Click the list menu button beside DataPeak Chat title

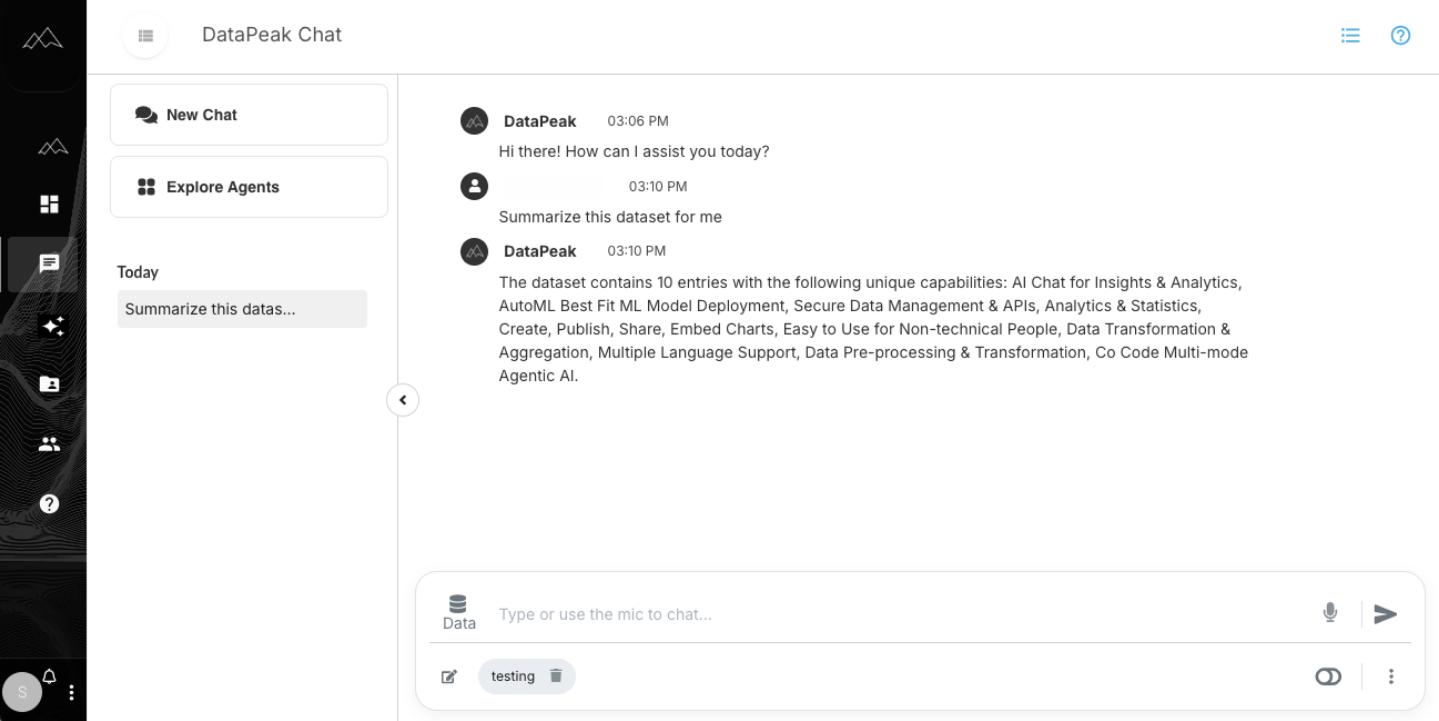pyautogui.click(x=146, y=36)
